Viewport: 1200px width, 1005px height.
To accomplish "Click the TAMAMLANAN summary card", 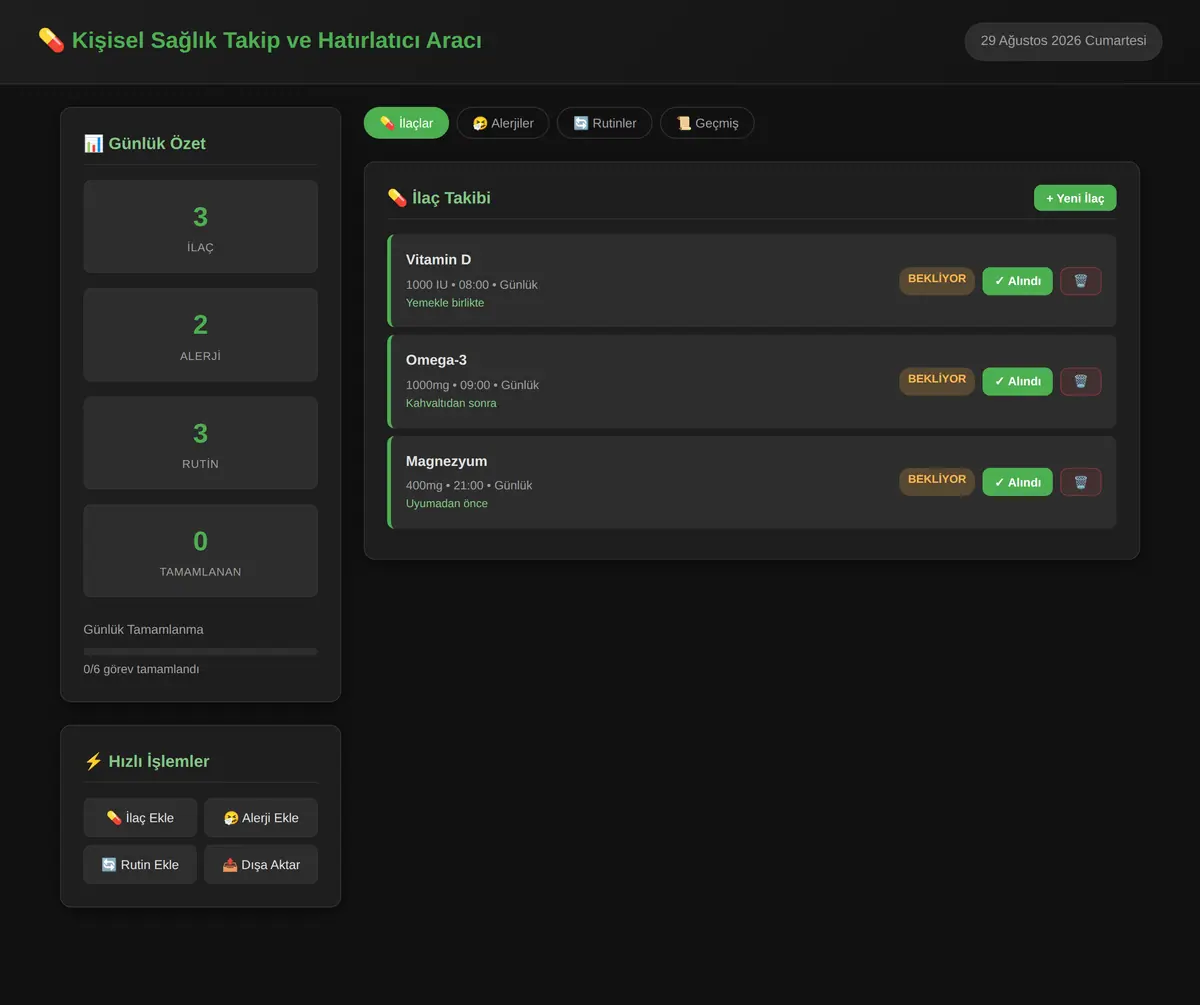I will [200, 551].
